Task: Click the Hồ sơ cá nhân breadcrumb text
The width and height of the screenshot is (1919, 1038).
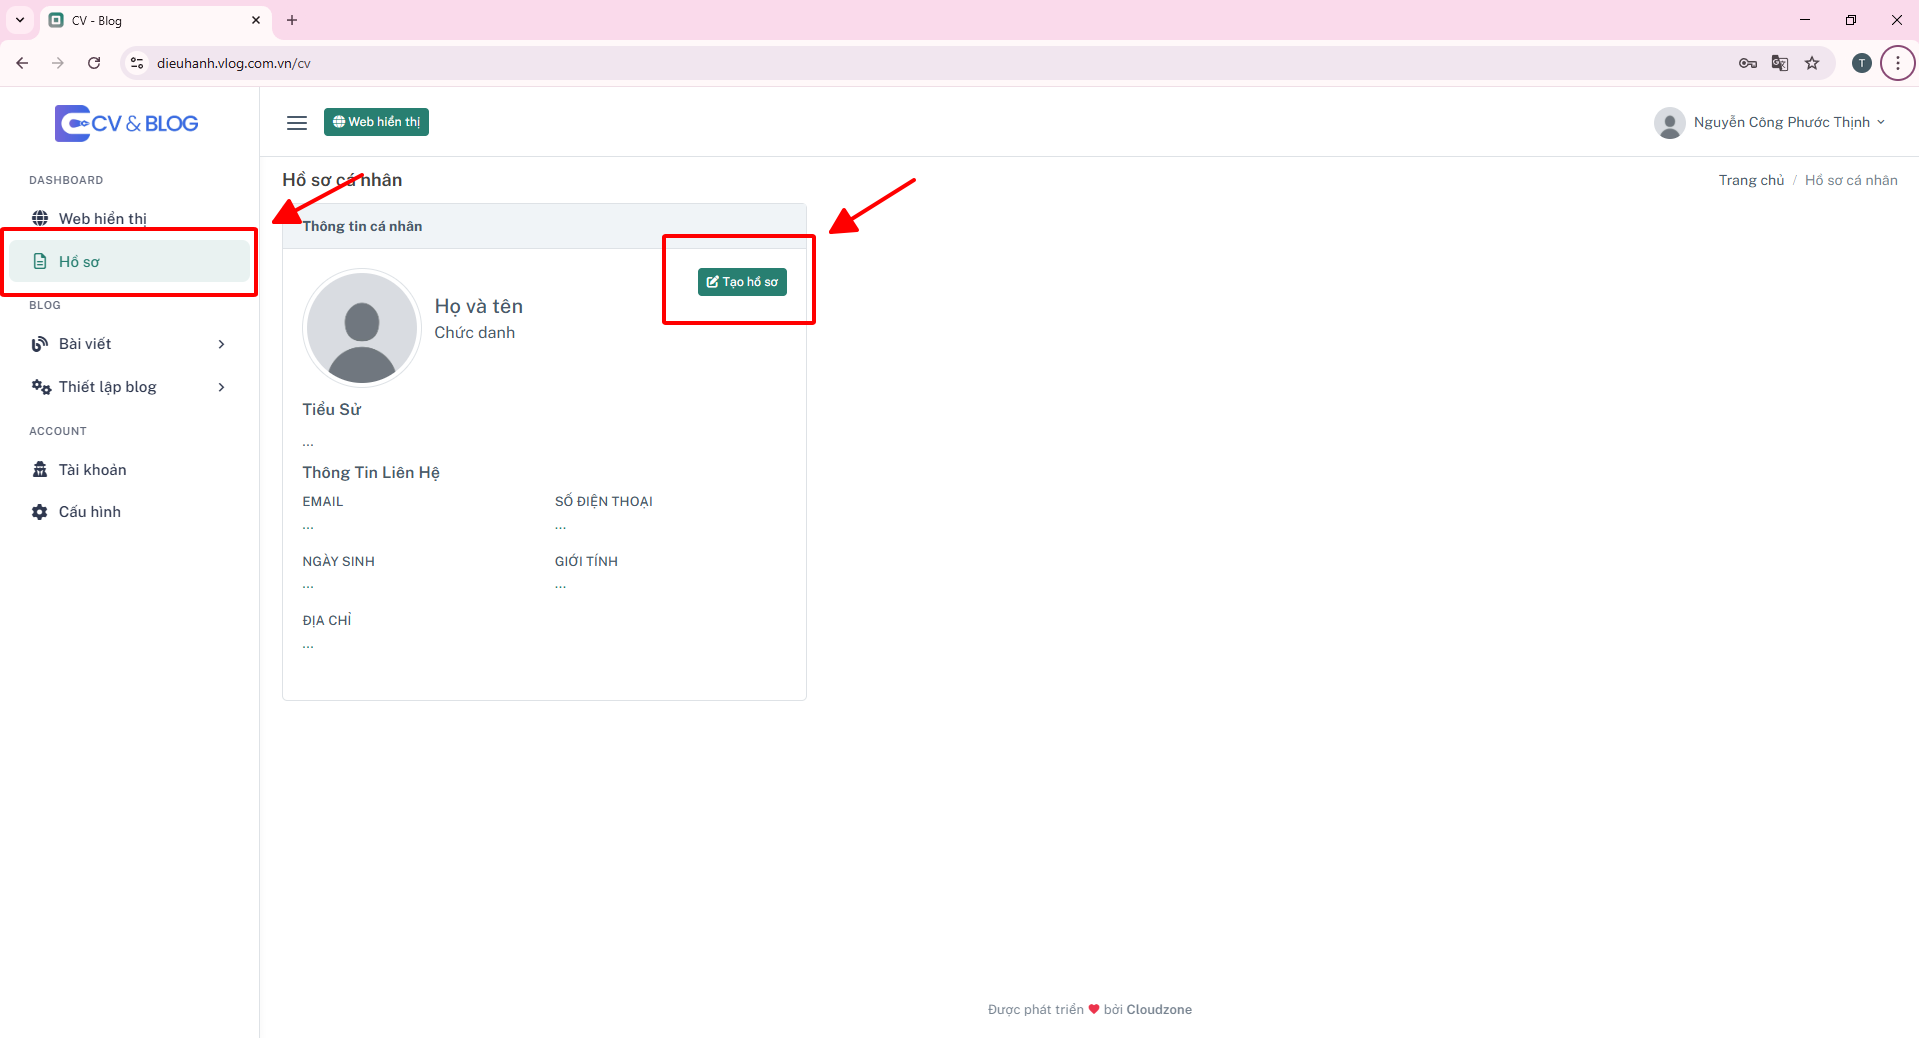Action: 1851,180
